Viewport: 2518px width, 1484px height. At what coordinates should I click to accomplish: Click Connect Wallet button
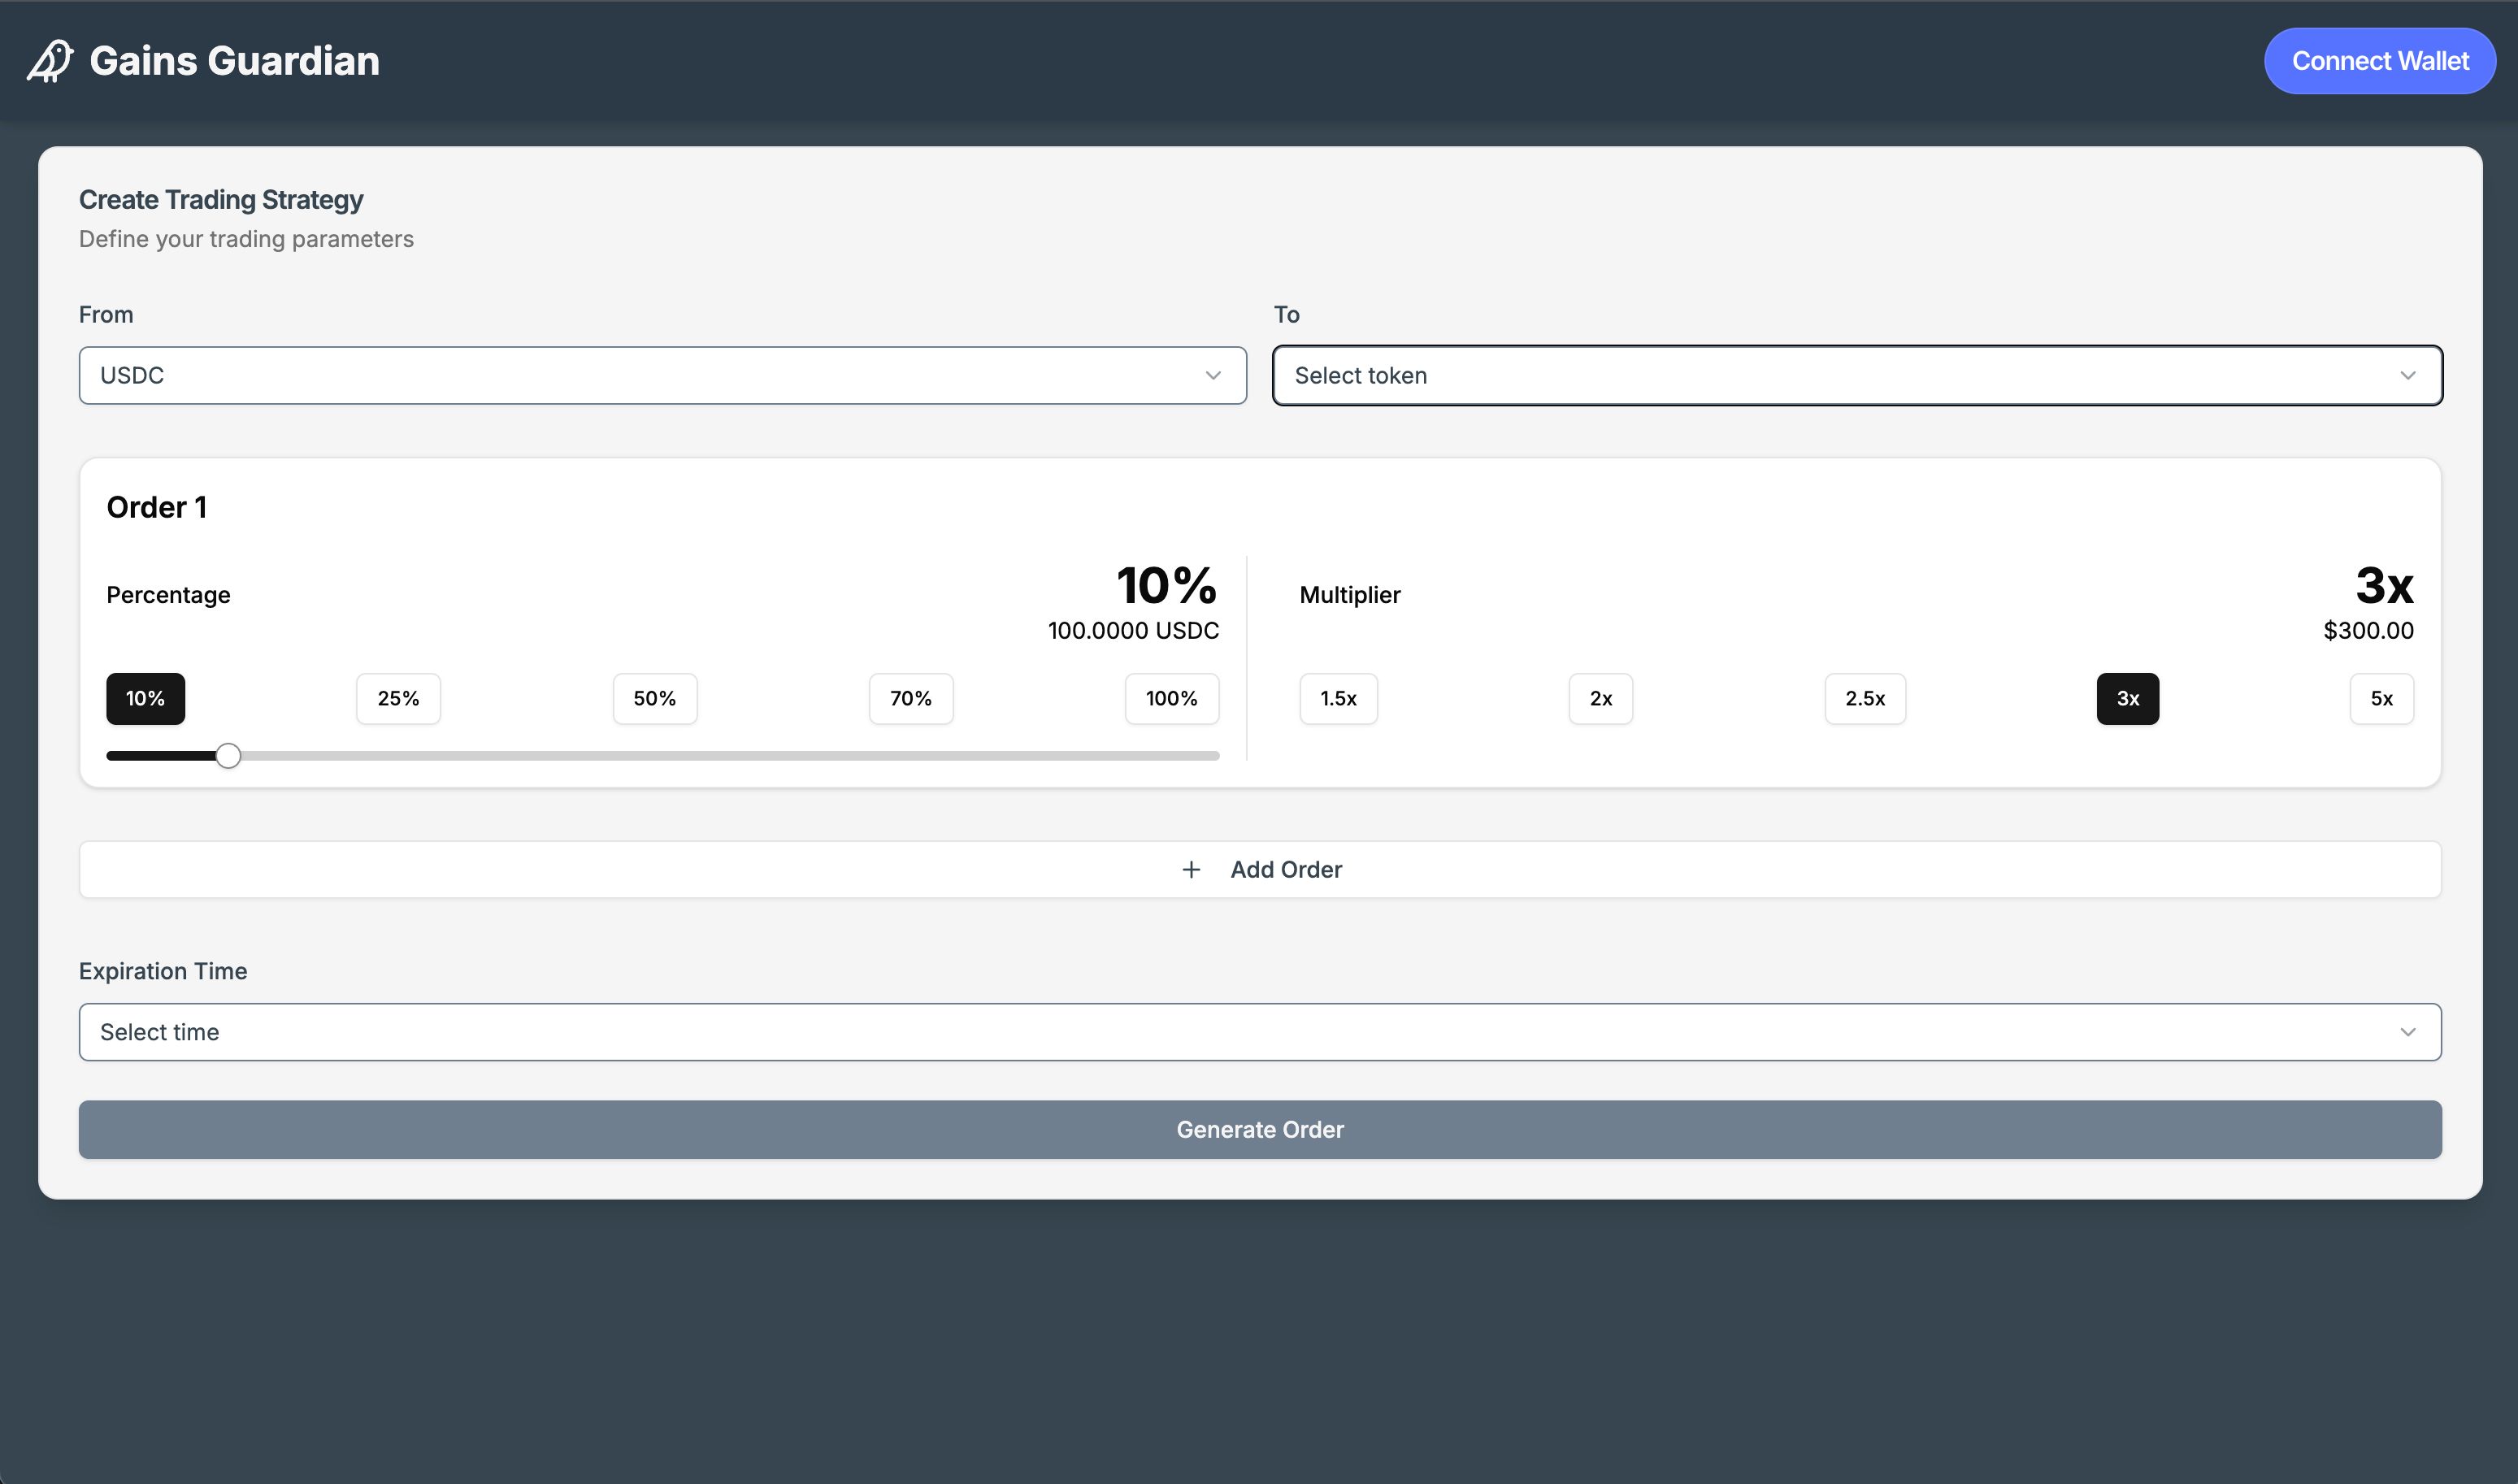pos(2378,60)
